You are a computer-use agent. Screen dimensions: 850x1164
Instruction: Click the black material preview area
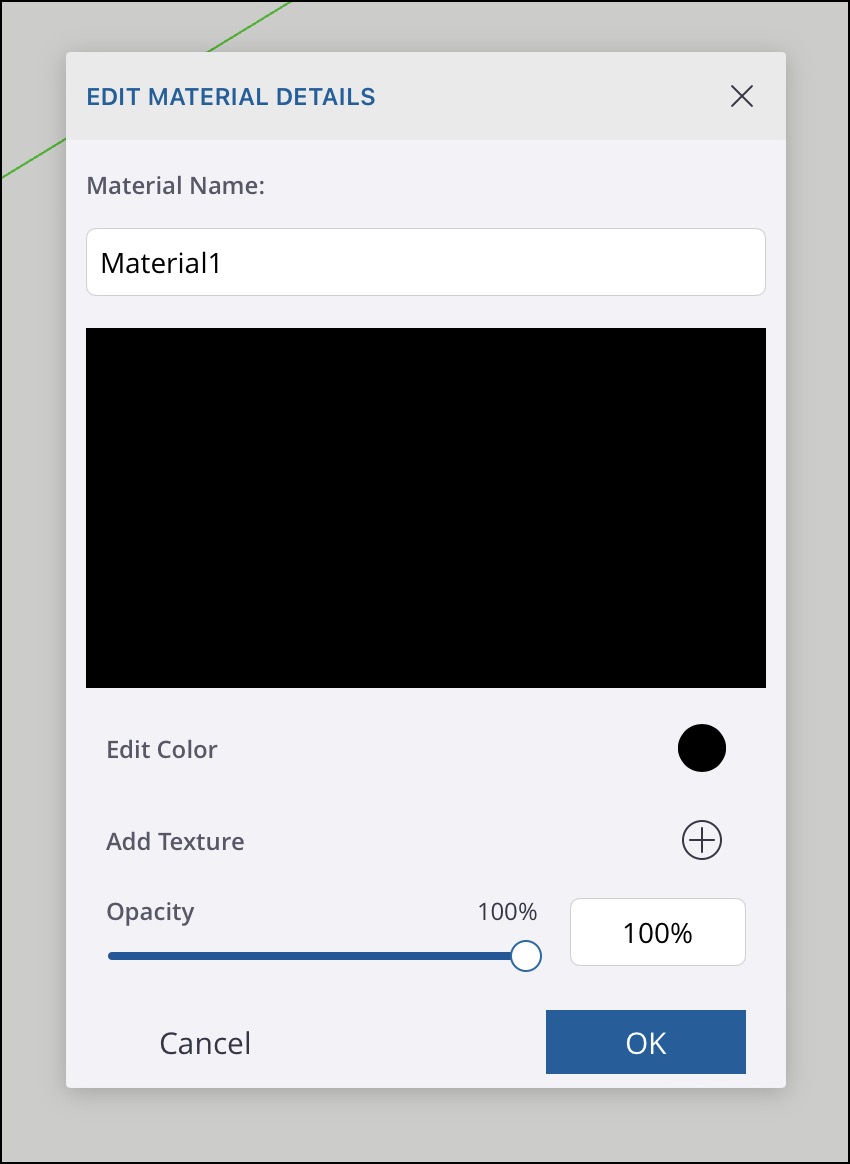pos(425,508)
